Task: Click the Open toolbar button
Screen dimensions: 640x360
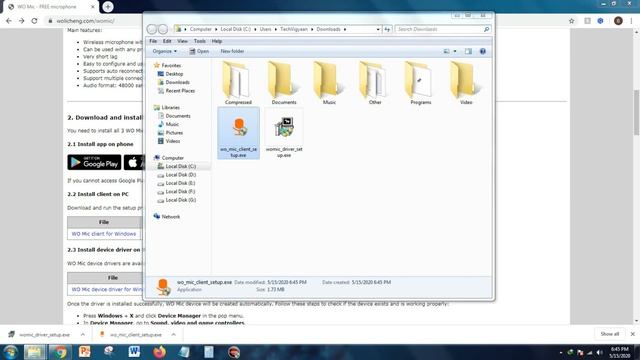Action: coord(199,51)
